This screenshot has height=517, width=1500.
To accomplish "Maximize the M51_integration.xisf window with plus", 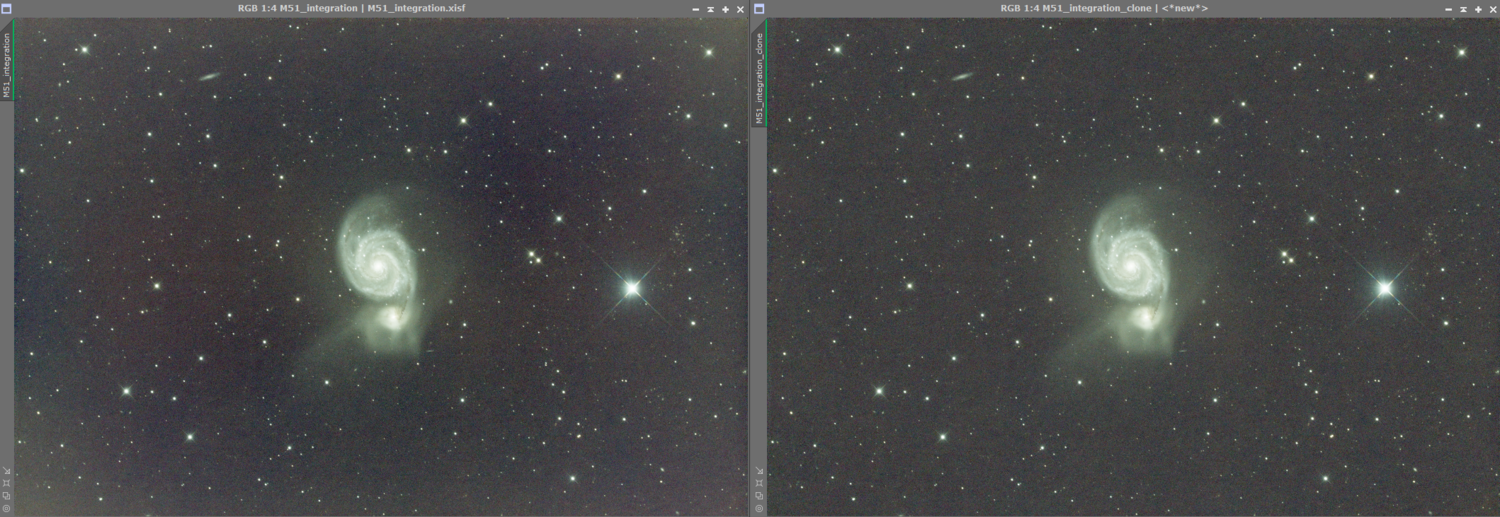I will click(725, 9).
